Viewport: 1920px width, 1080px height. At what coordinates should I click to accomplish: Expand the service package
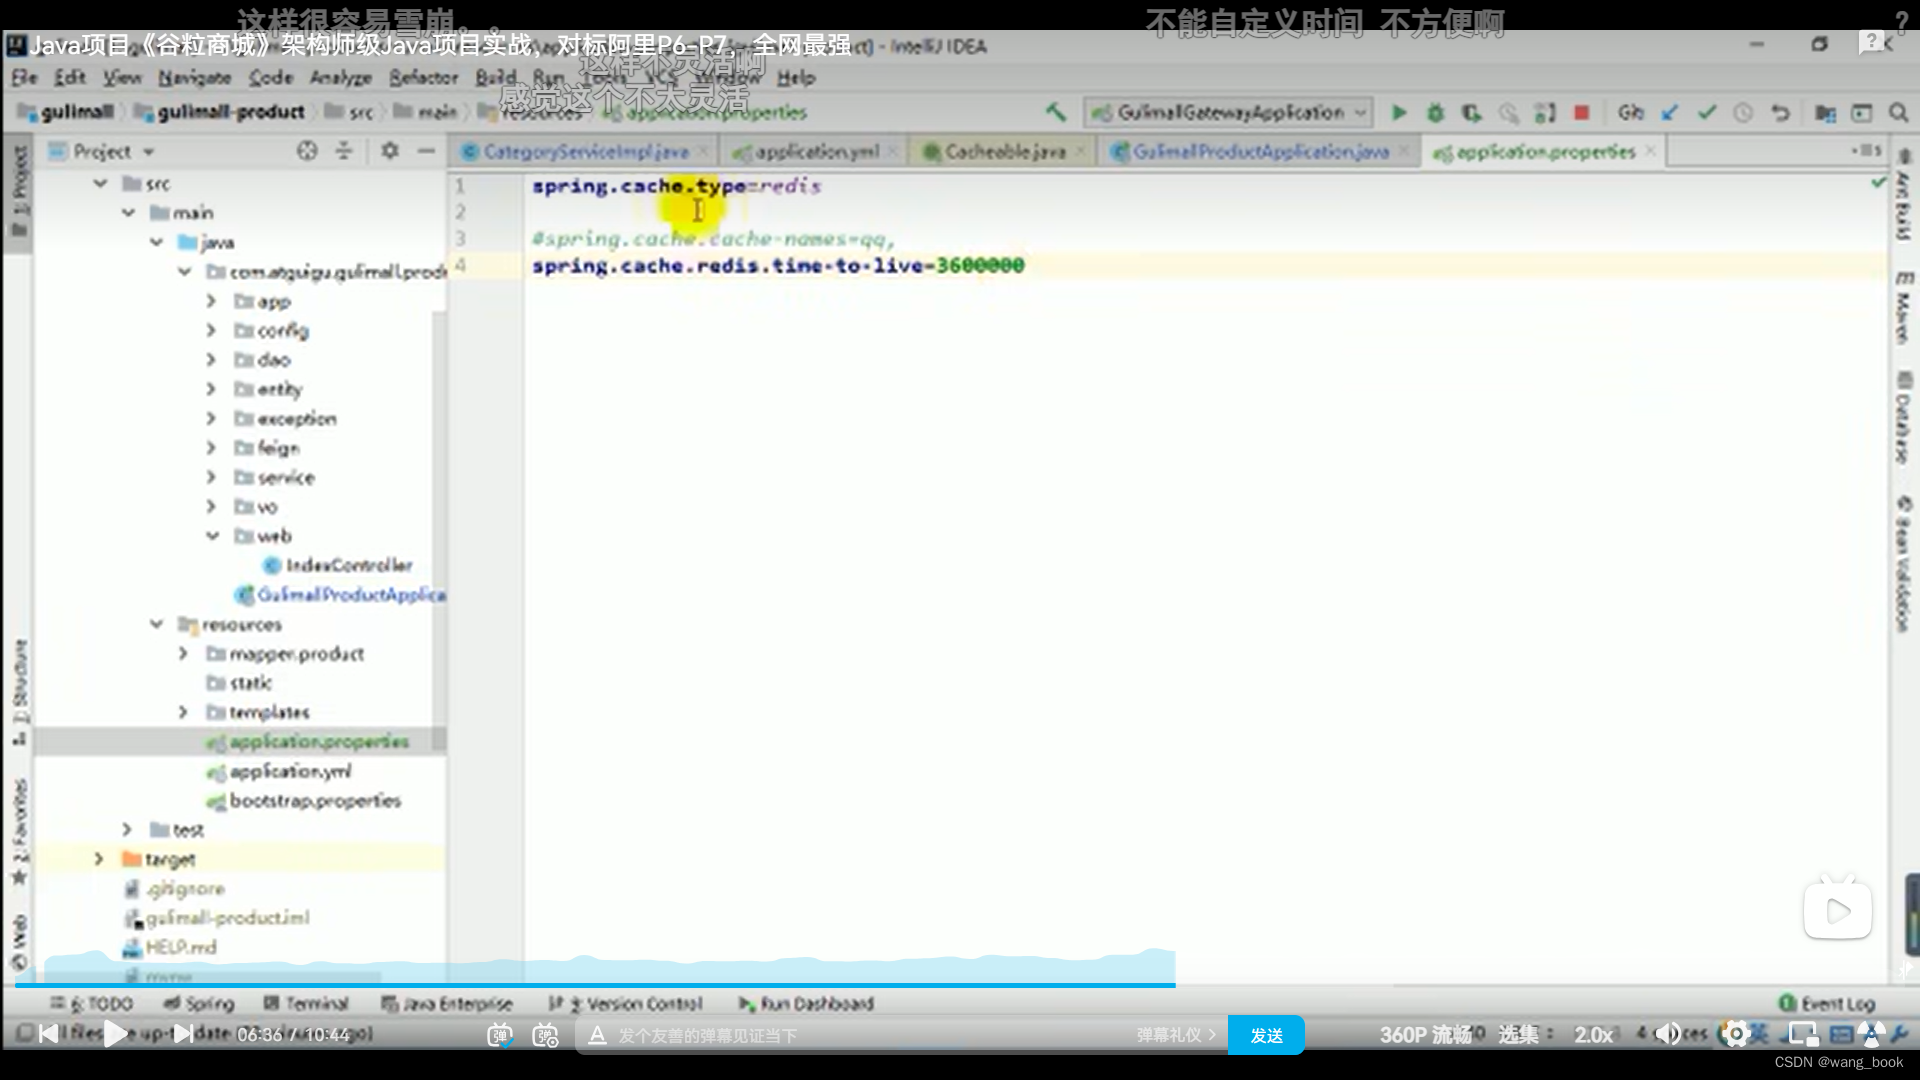coord(211,477)
